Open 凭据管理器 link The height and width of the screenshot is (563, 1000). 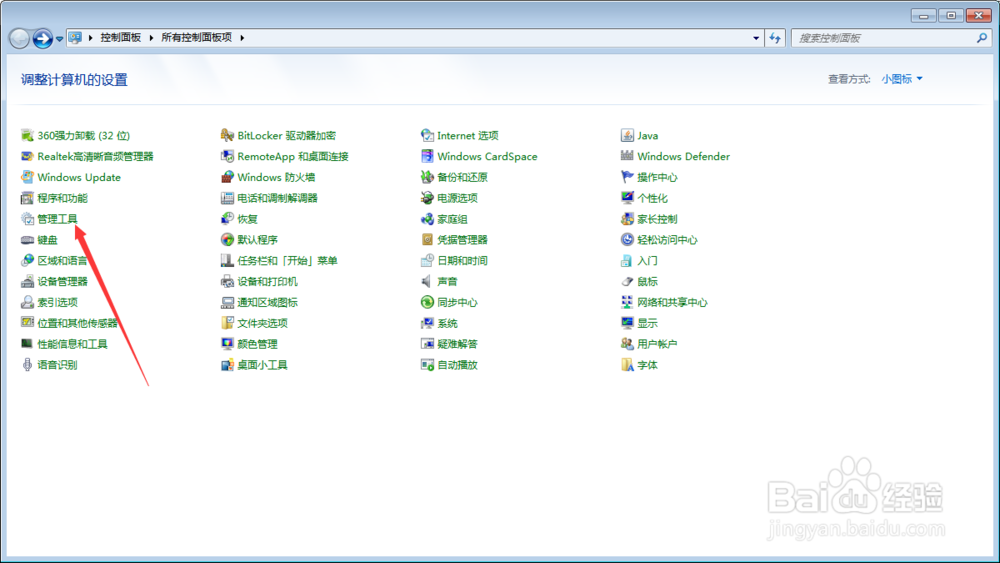[462, 240]
